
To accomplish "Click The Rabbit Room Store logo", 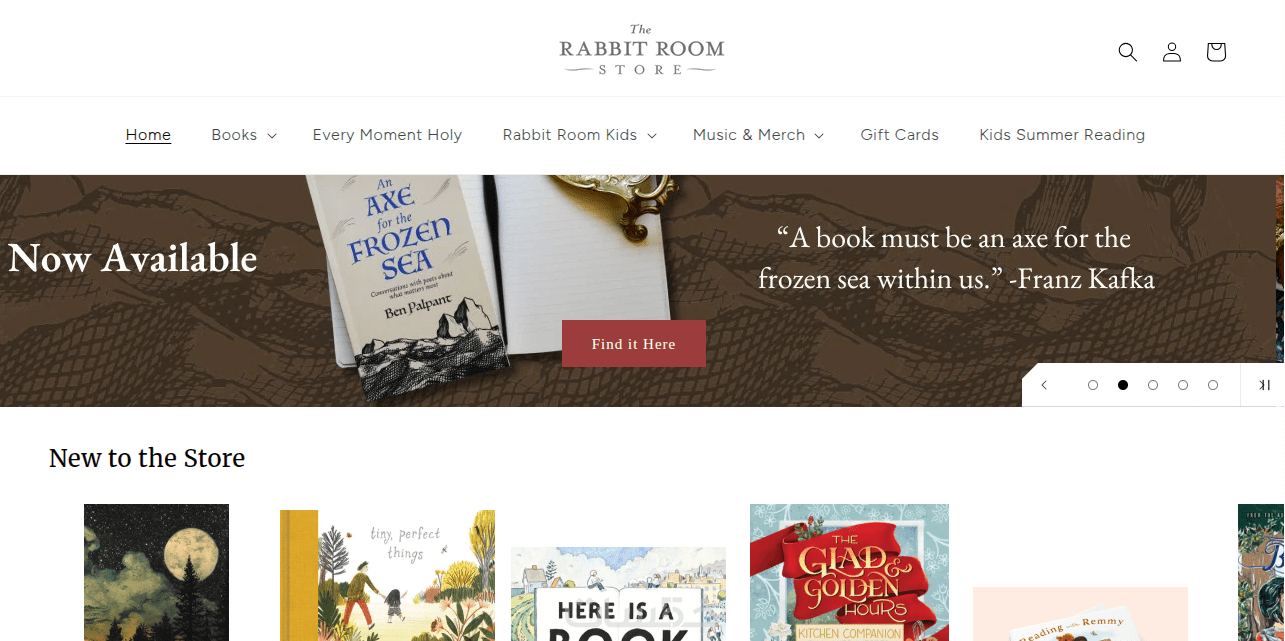I will coord(642,50).
